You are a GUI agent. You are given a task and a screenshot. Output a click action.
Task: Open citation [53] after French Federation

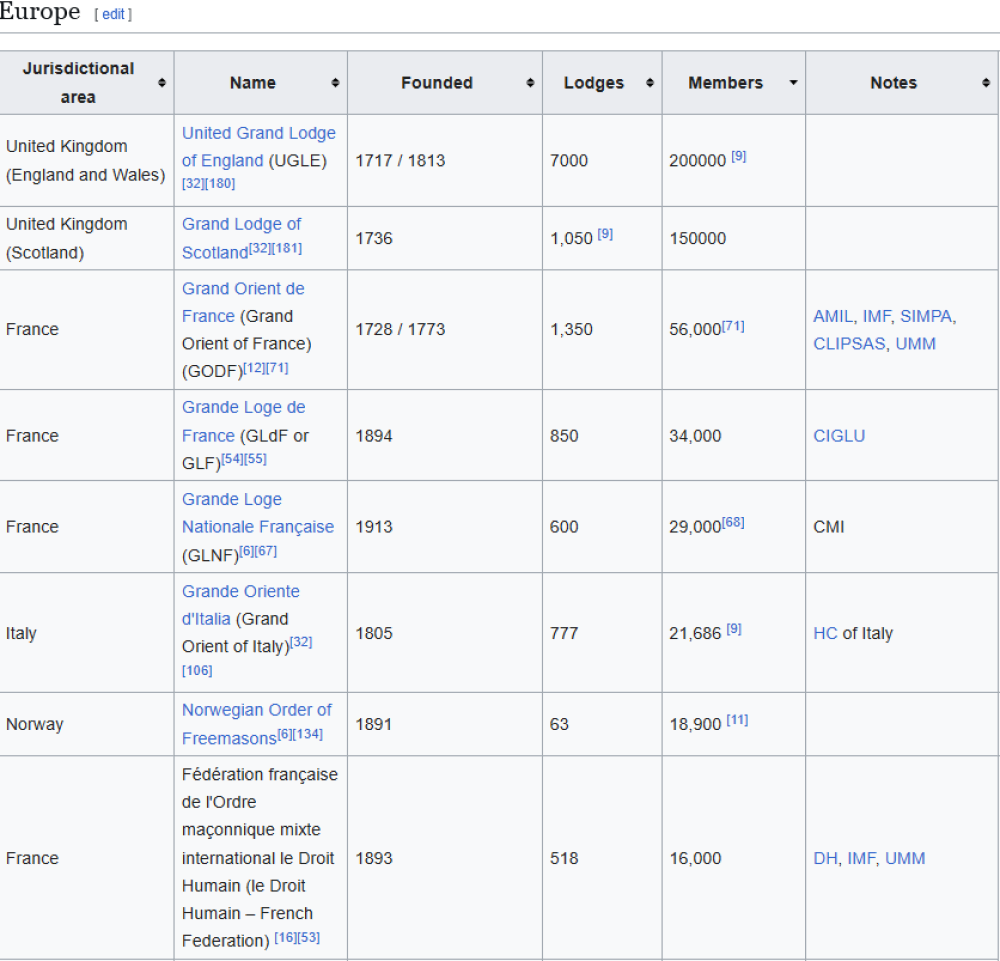pos(309,937)
